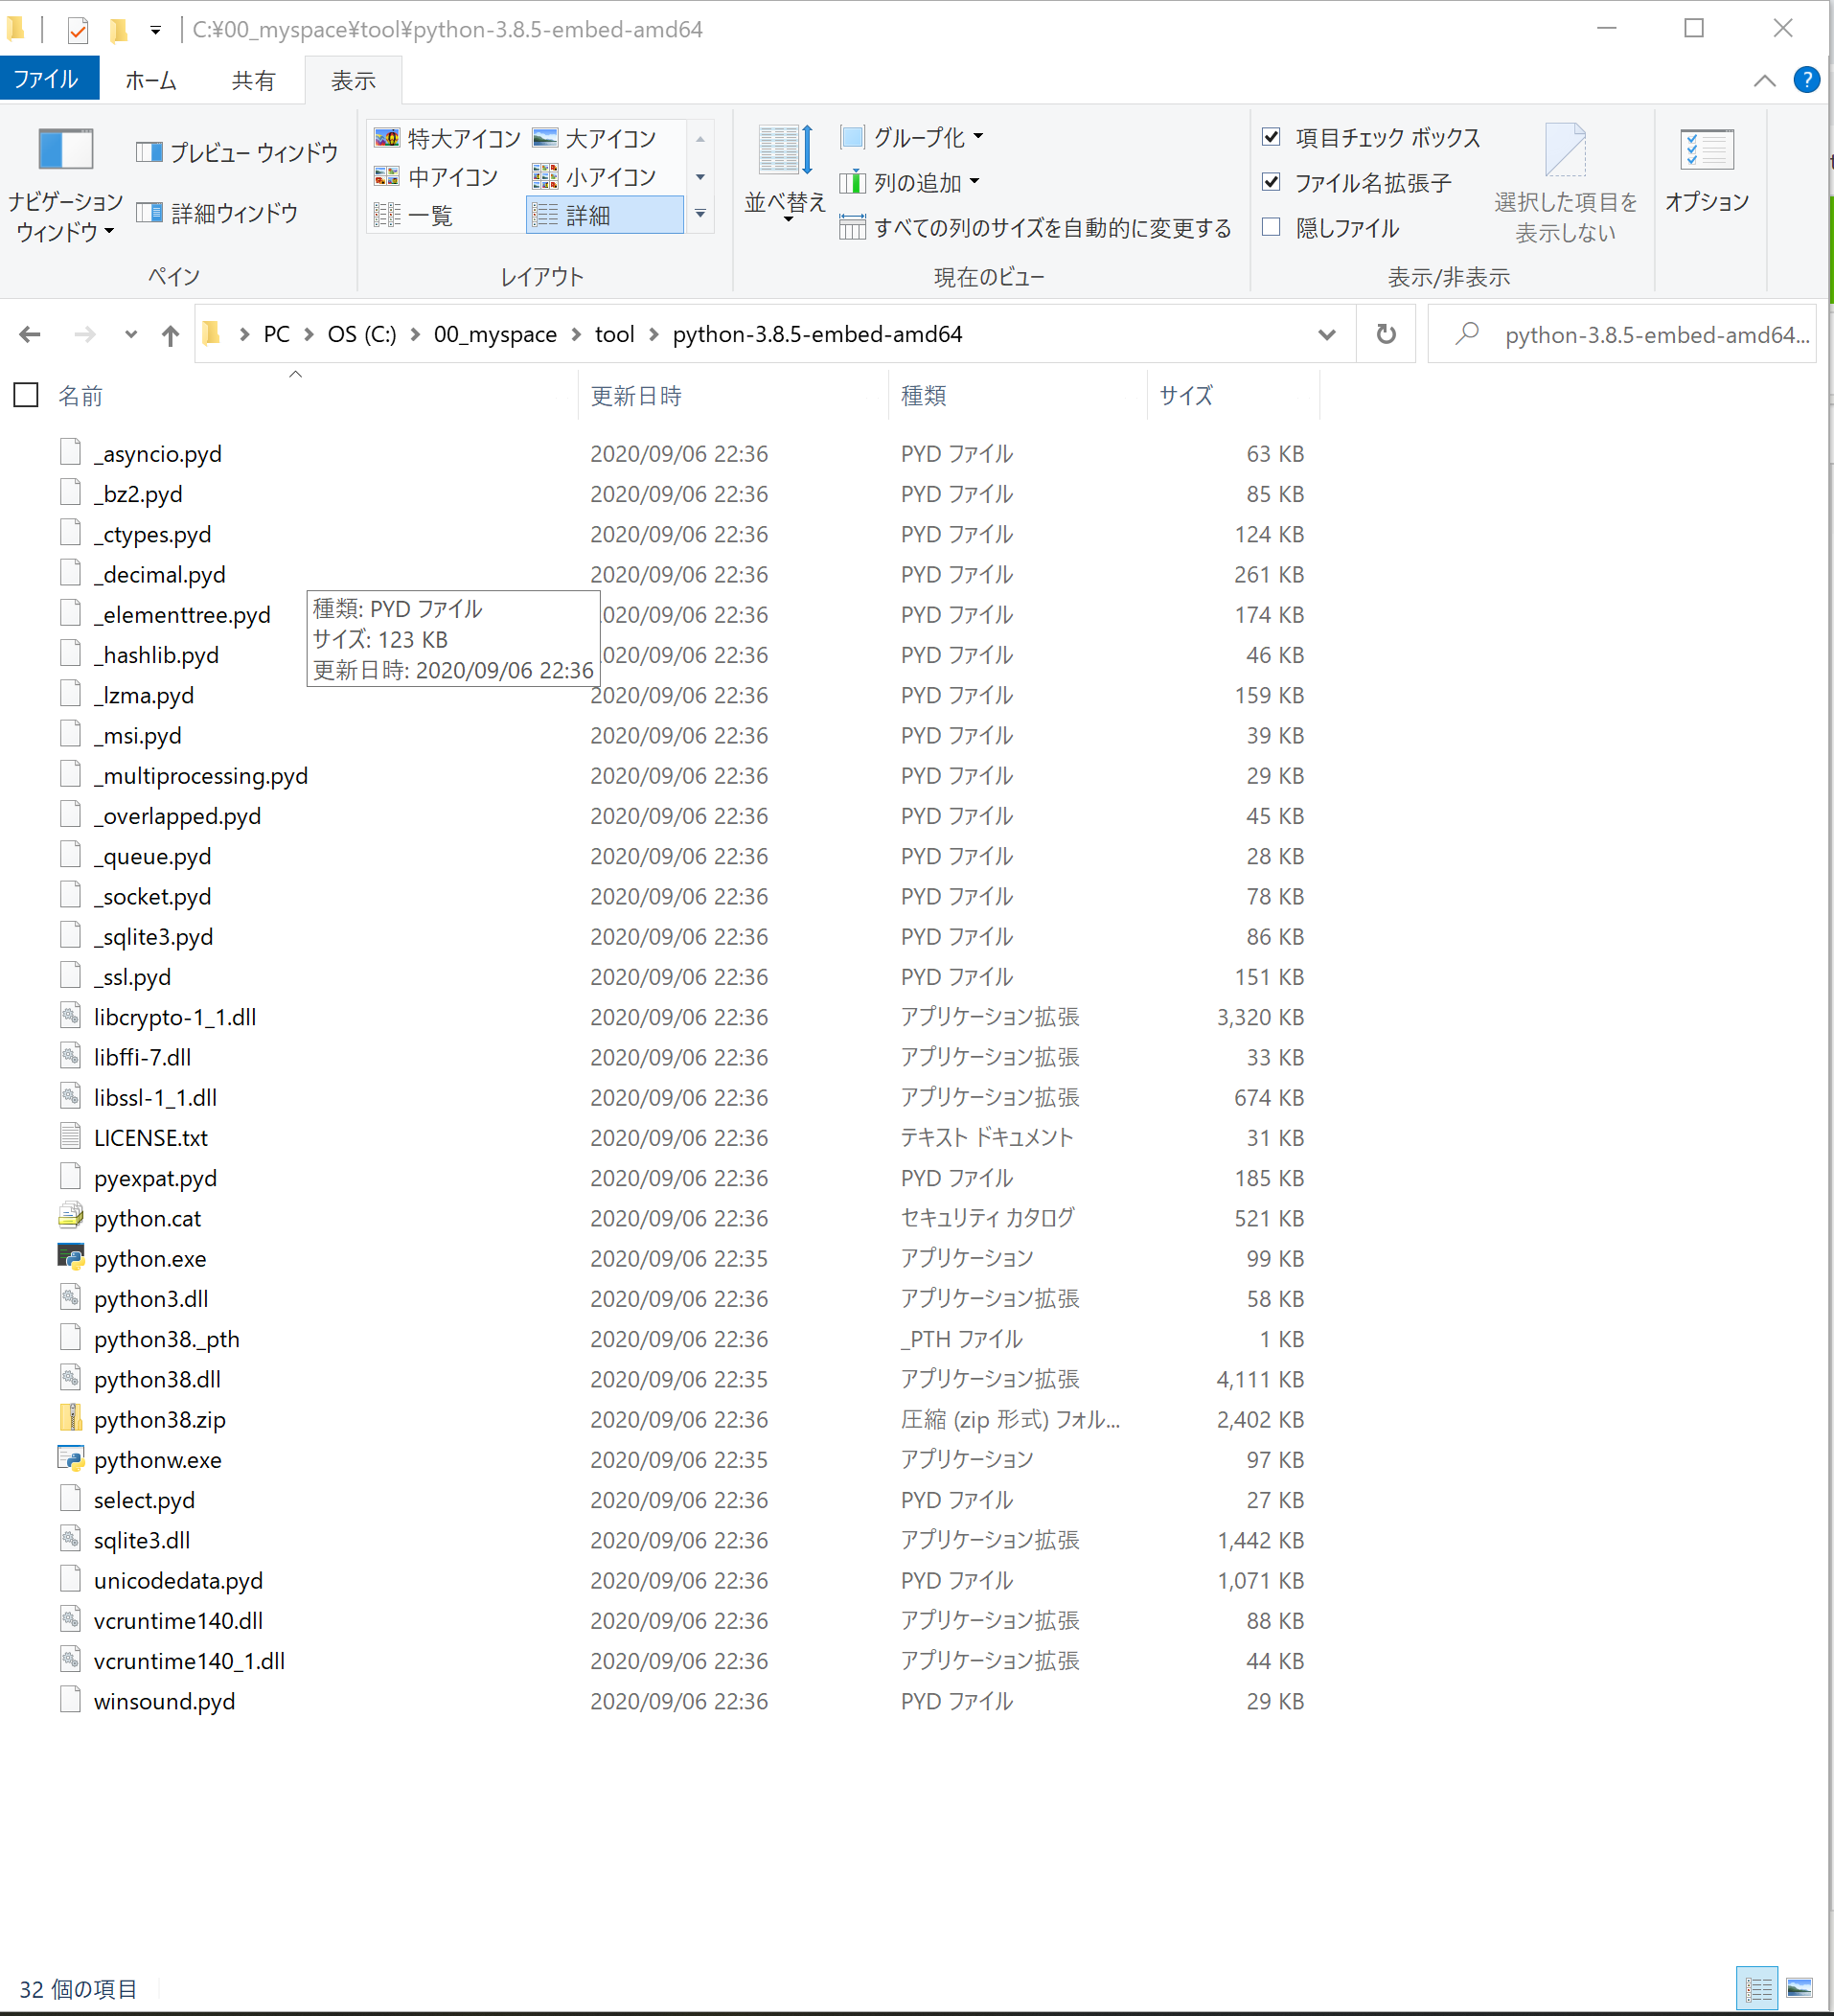The width and height of the screenshot is (1834, 2016).
Task: Expand the layout gallery more arrow
Action: [x=700, y=214]
